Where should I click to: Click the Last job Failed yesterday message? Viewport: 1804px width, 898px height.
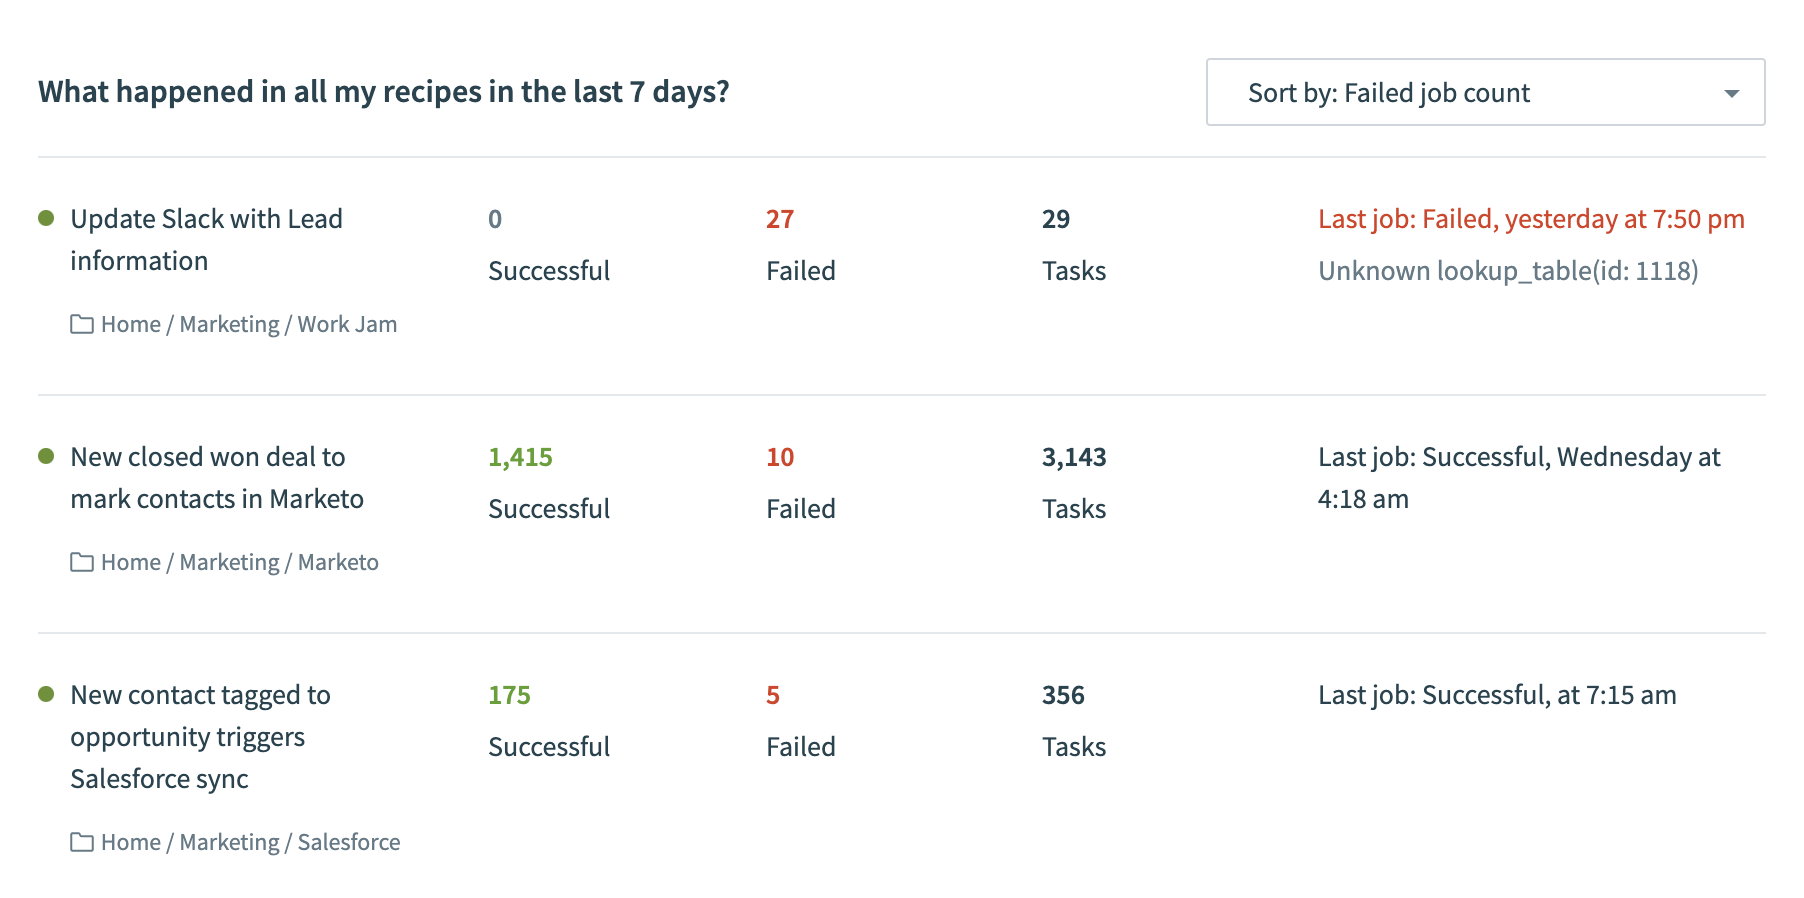1531,219
